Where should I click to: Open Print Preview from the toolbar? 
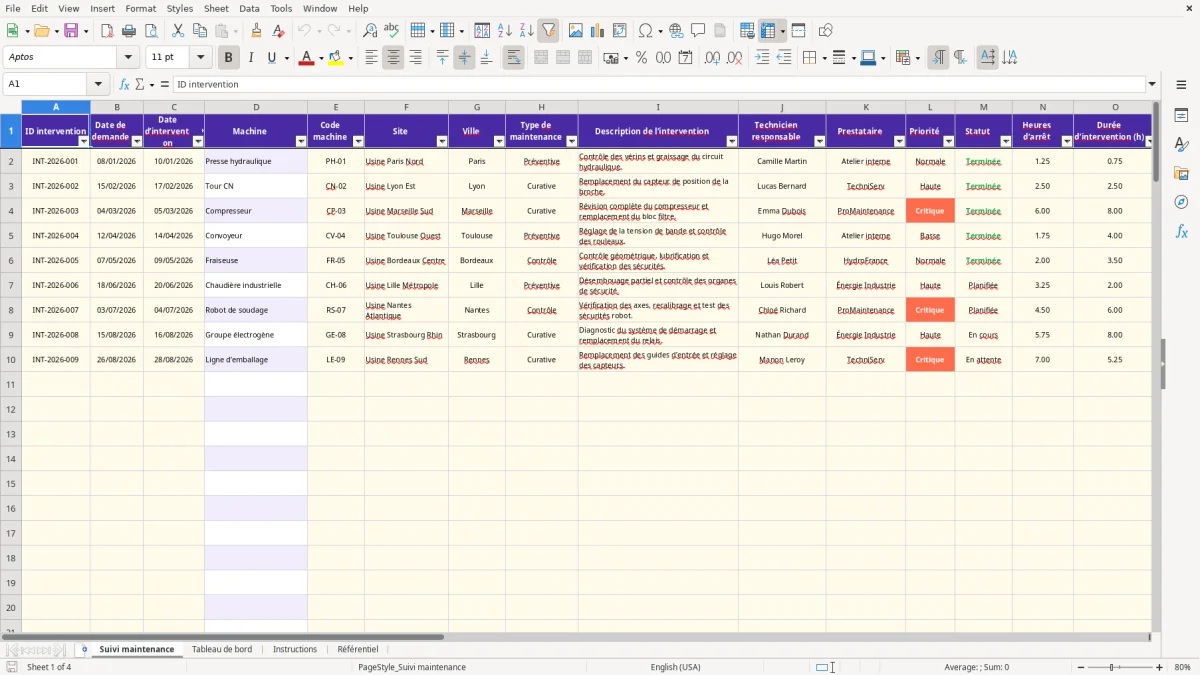click(150, 31)
